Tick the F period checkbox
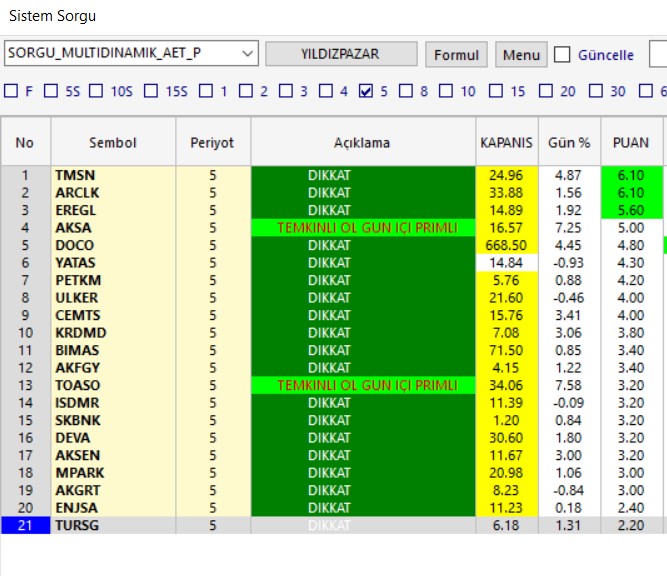Viewport: 667px width, 576px height. point(11,91)
